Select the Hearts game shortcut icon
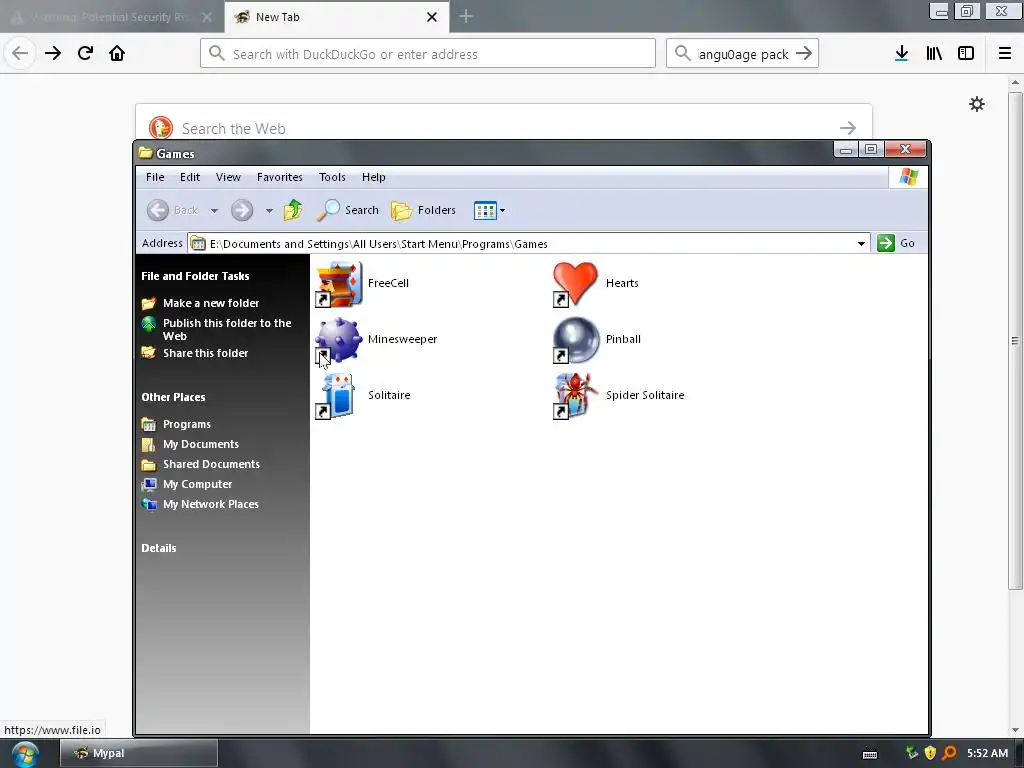The width and height of the screenshot is (1024, 768). tap(575, 284)
